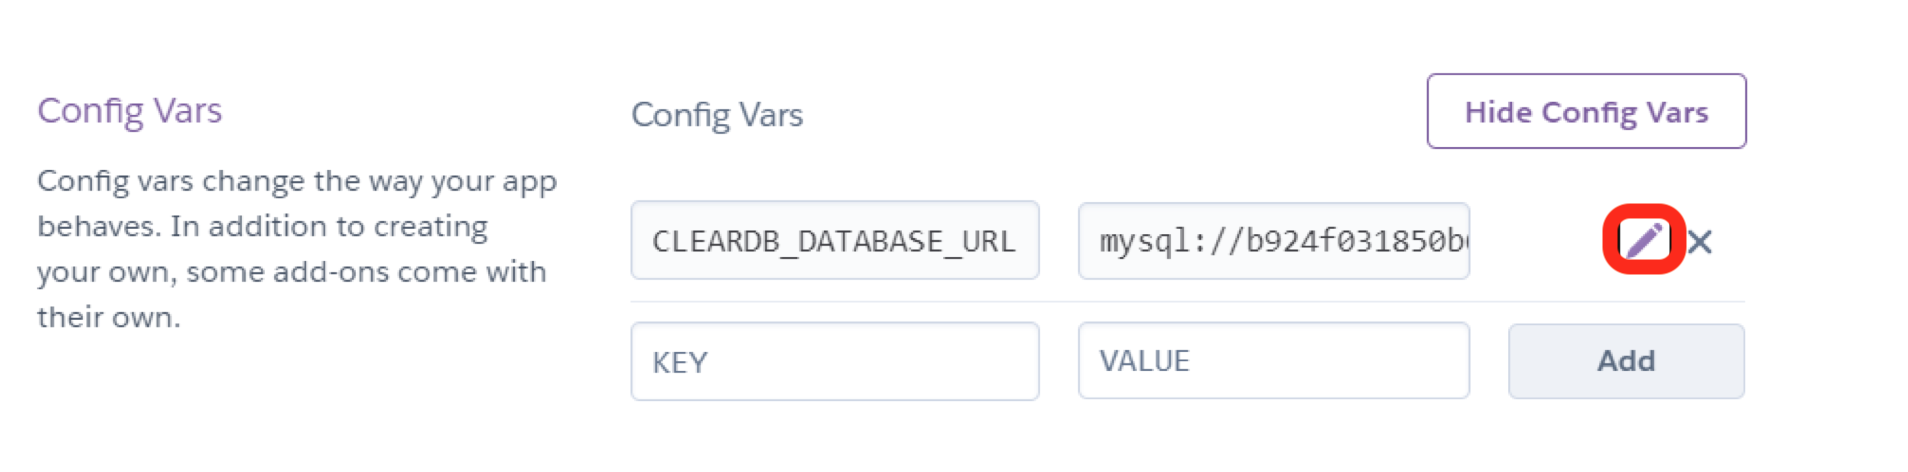This screenshot has height=472, width=1908.
Task: Click the mysql:// value field
Action: [x=1273, y=241]
